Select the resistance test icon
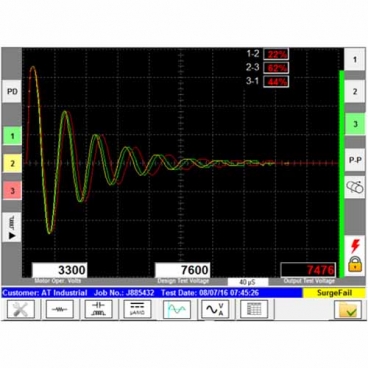Viewport: 368px width, 368px height. (x=60, y=309)
